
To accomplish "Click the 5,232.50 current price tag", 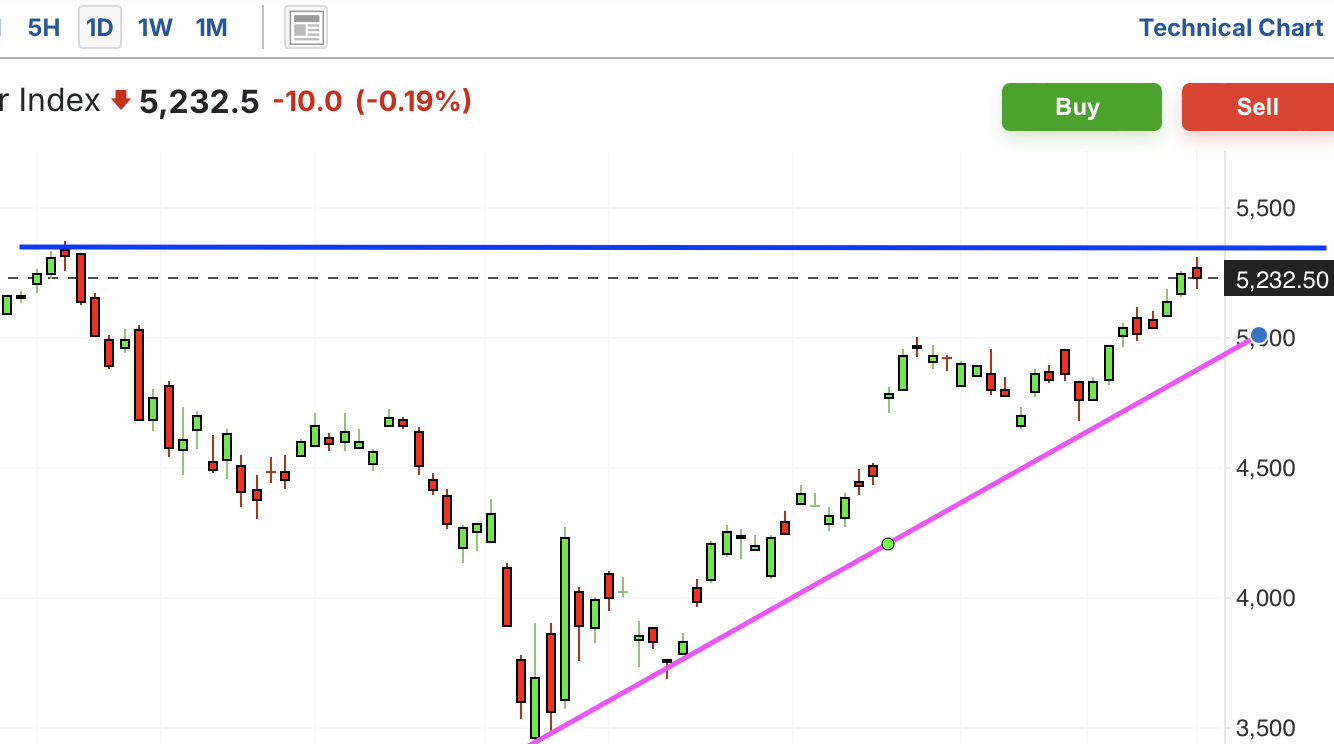I will click(1280, 280).
